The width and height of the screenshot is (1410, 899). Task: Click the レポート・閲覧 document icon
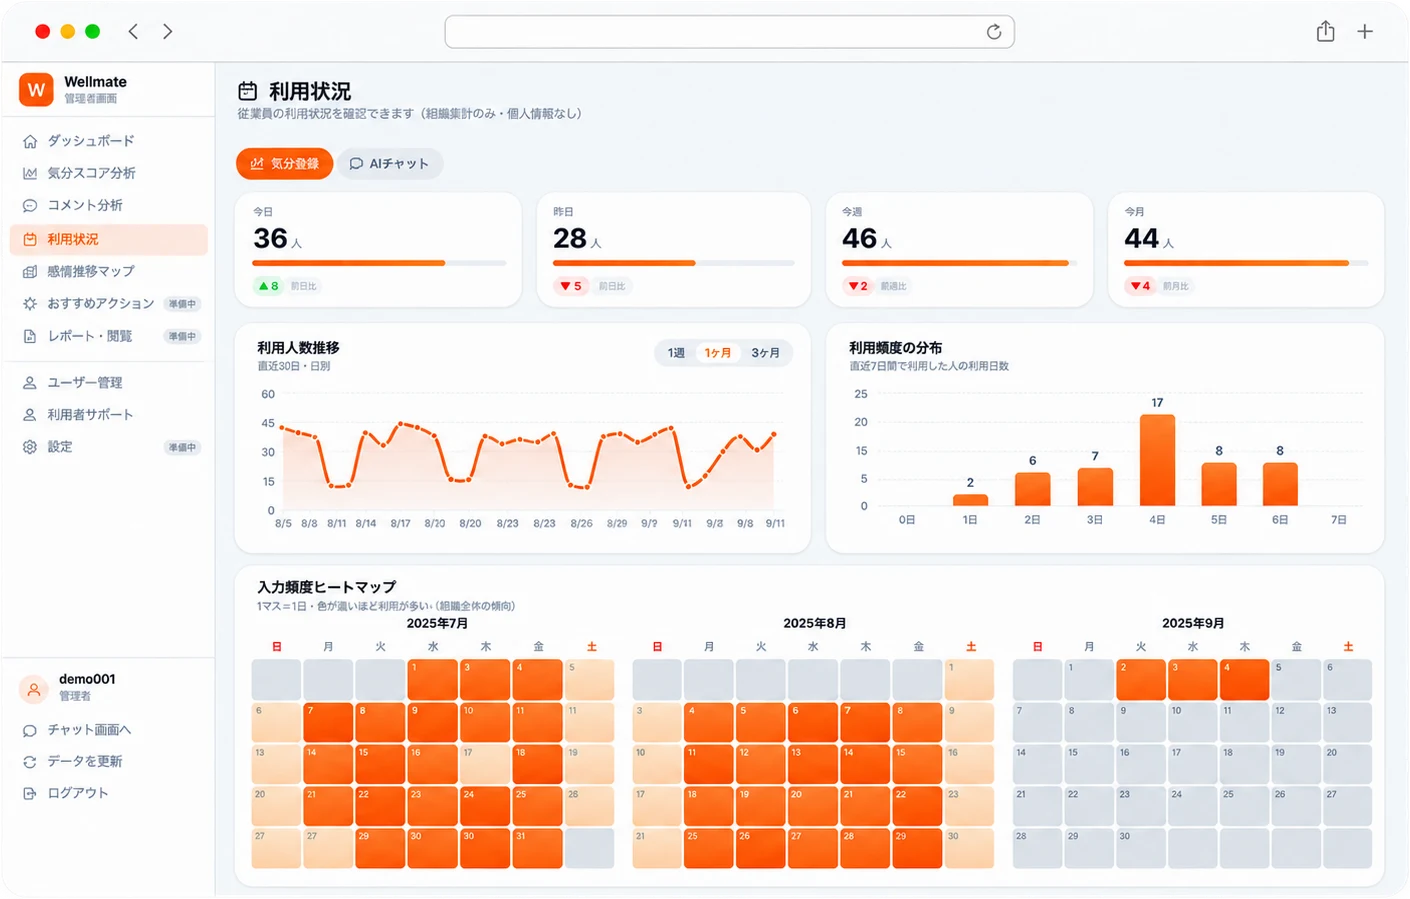30,336
